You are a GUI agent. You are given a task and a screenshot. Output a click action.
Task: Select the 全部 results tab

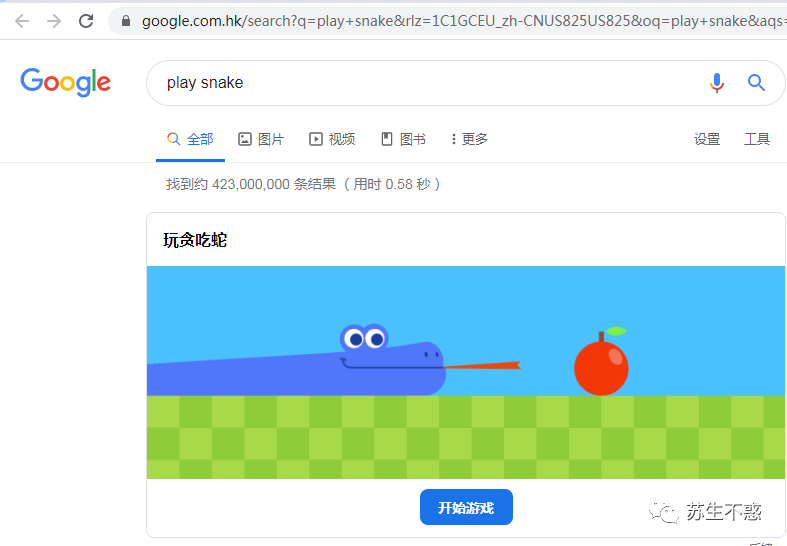(x=190, y=139)
